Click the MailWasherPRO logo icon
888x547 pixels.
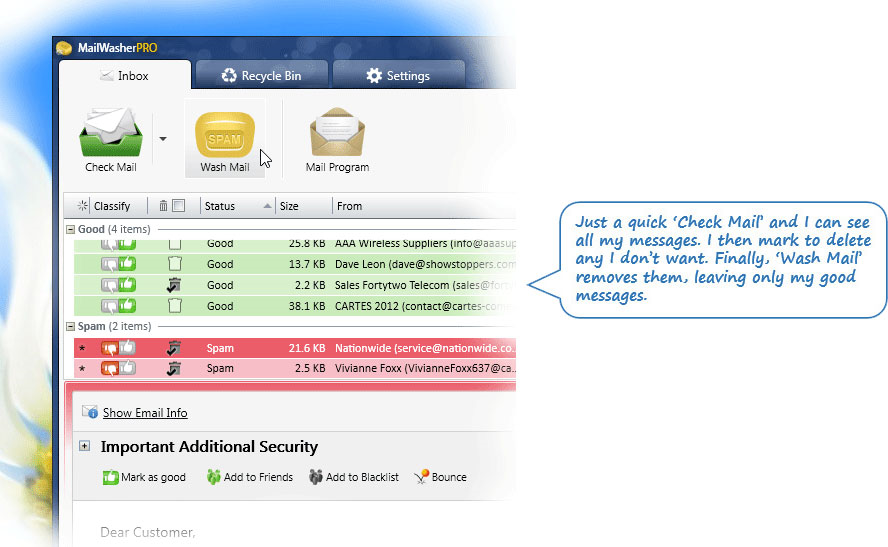(x=64, y=48)
